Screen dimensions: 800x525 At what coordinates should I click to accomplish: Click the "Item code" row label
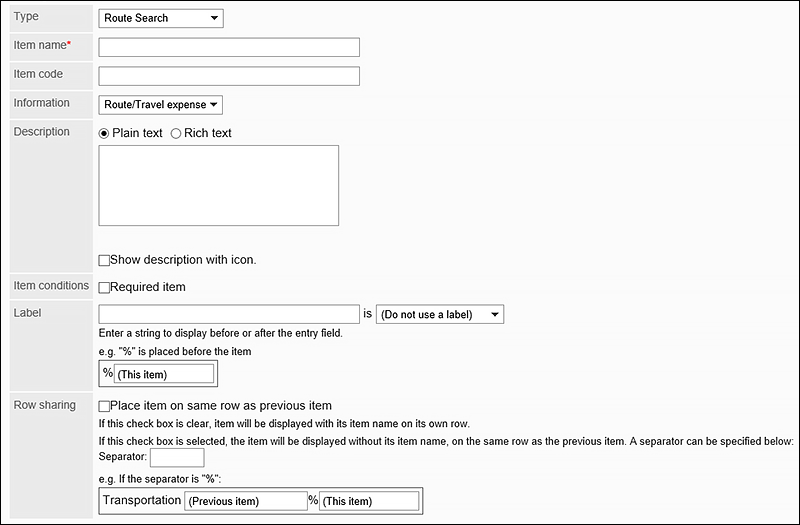click(x=38, y=74)
